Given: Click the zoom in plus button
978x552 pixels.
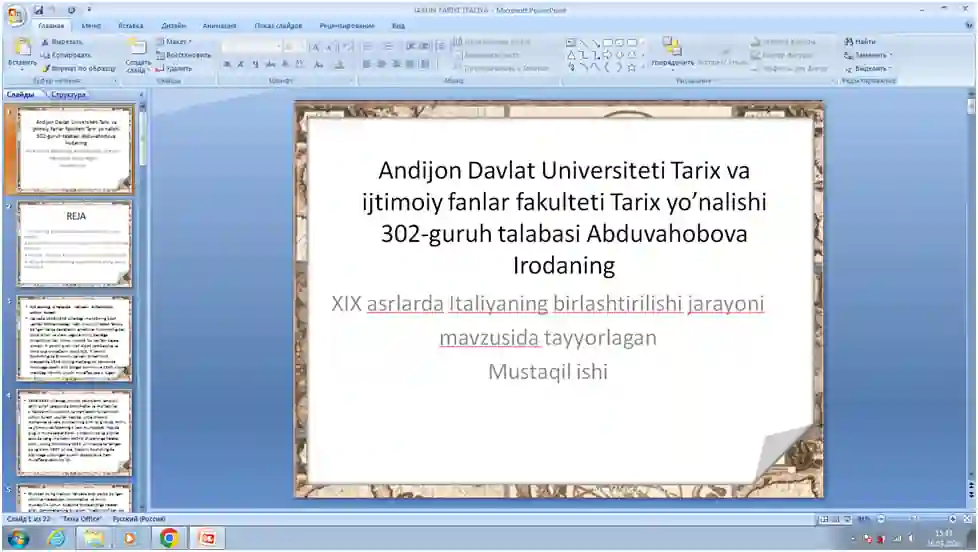Looking at the screenshot, I should [x=952, y=519].
